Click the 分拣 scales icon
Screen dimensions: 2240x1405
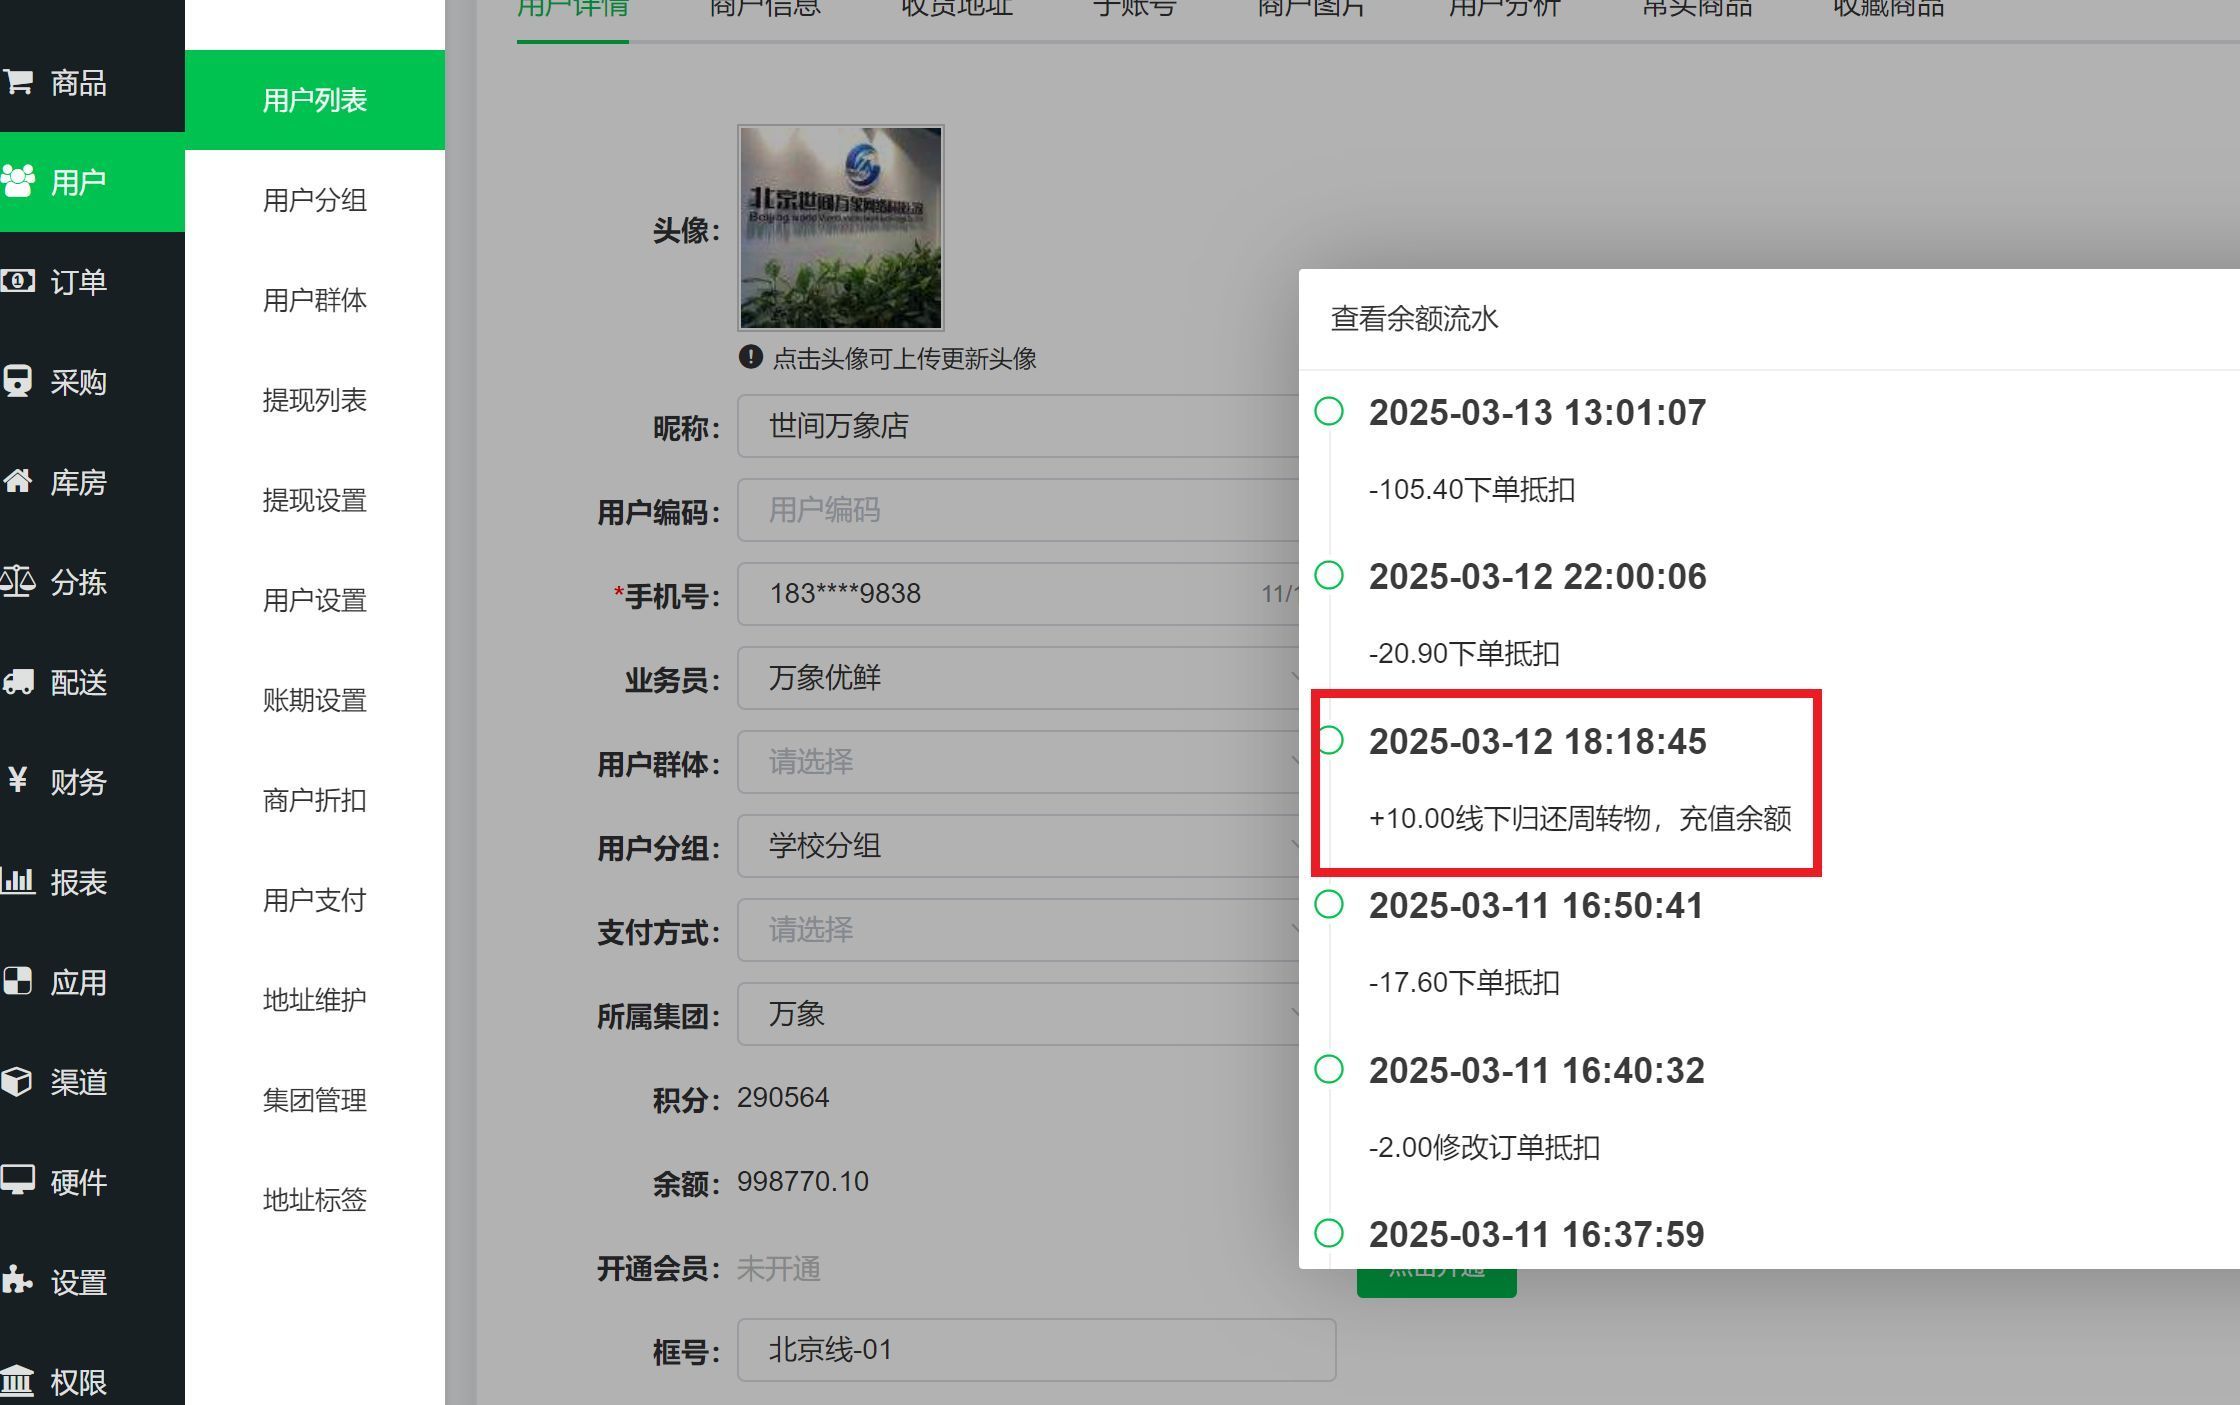[19, 581]
